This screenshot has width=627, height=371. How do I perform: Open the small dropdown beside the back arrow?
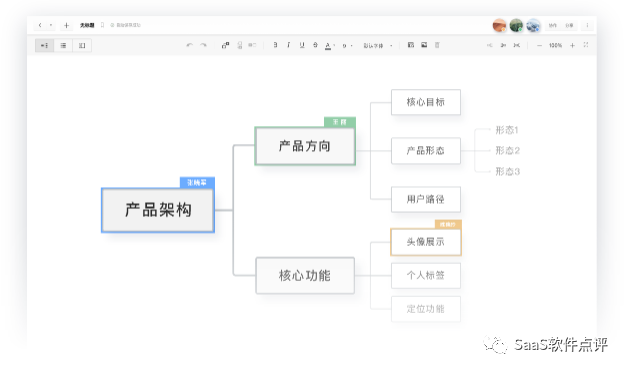pos(51,25)
